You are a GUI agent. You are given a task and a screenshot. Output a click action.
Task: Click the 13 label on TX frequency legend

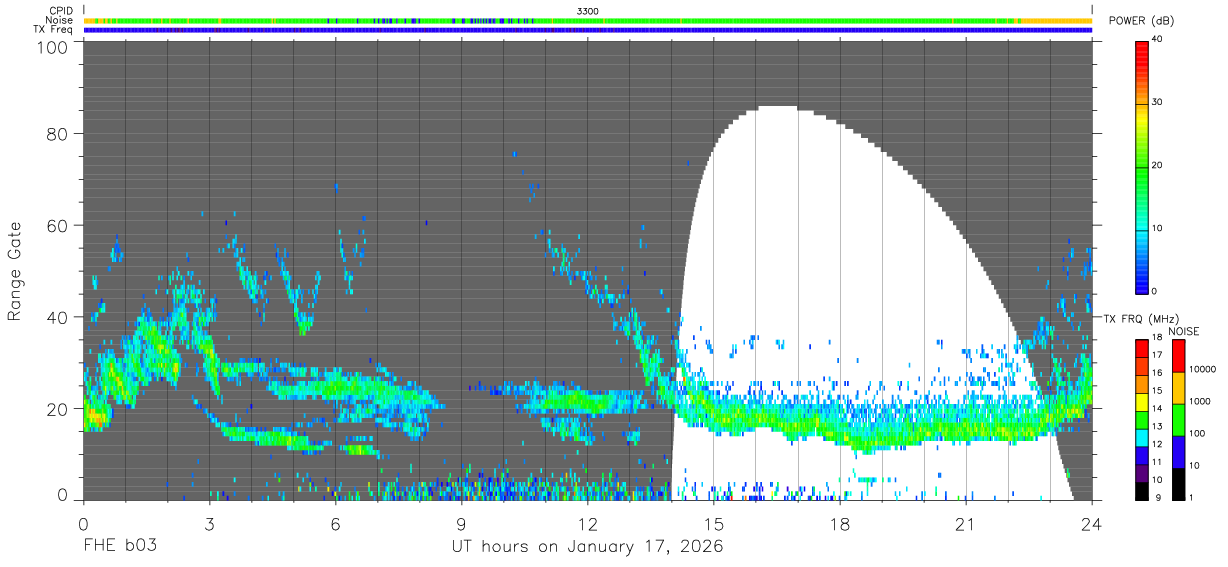(1158, 426)
